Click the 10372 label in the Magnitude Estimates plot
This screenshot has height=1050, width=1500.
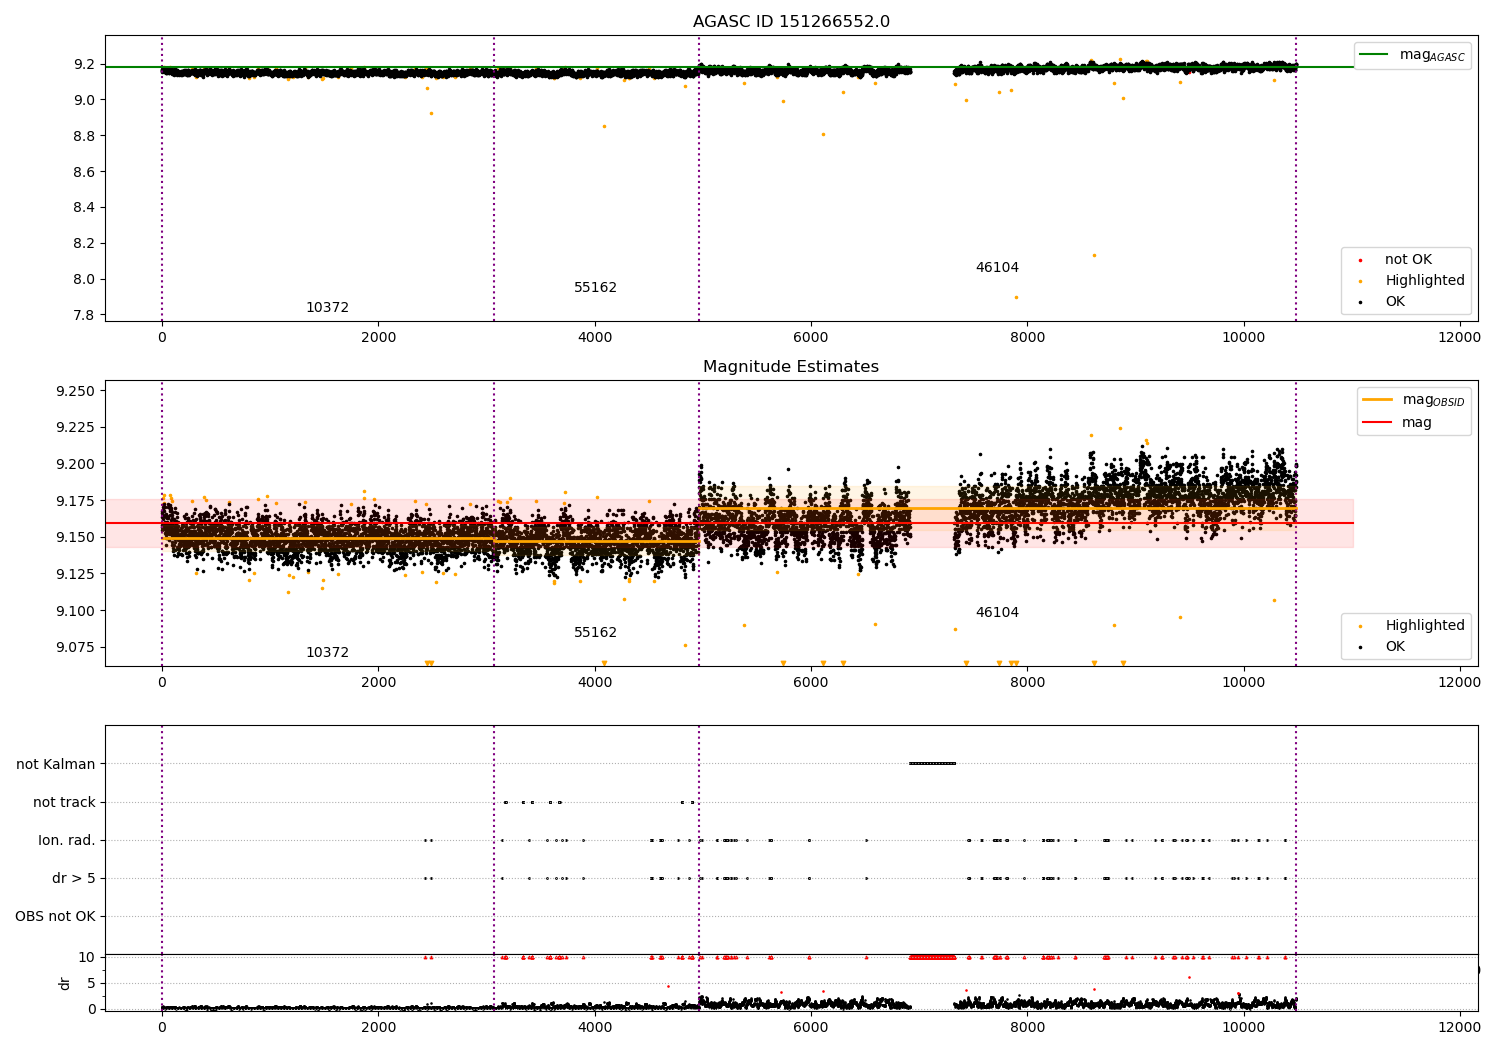tap(327, 653)
